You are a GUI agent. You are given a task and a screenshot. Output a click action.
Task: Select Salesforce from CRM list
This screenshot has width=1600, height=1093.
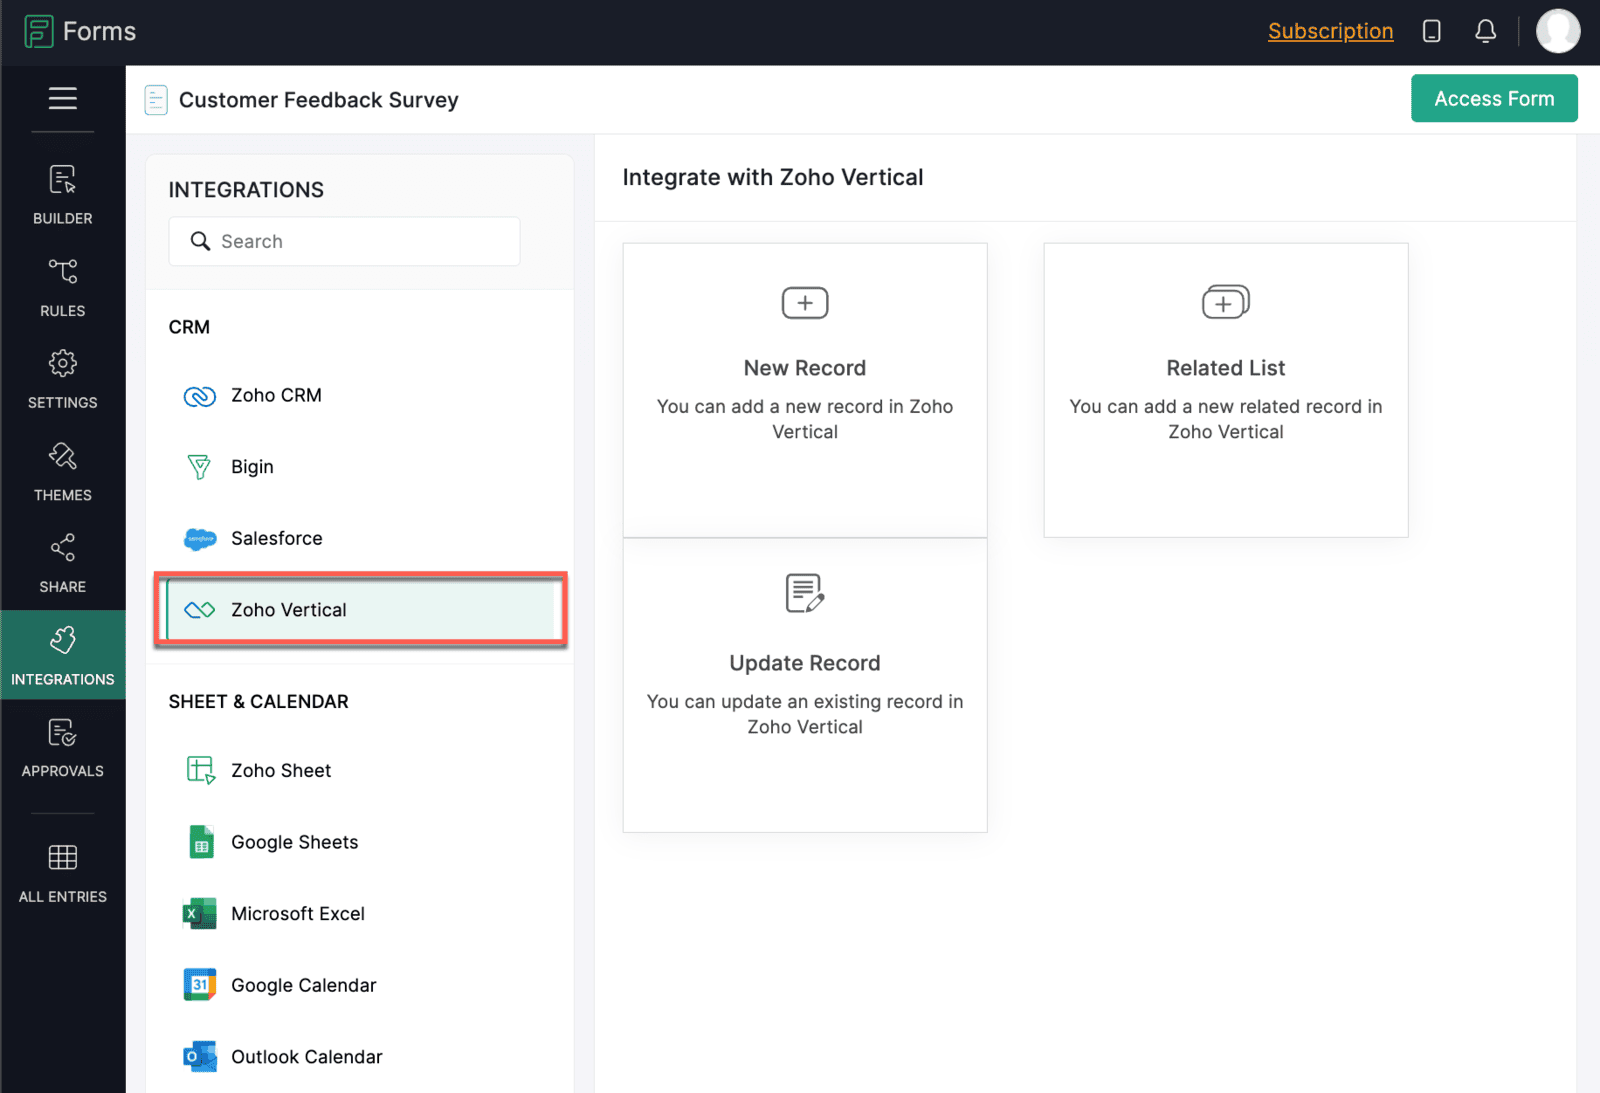point(277,539)
